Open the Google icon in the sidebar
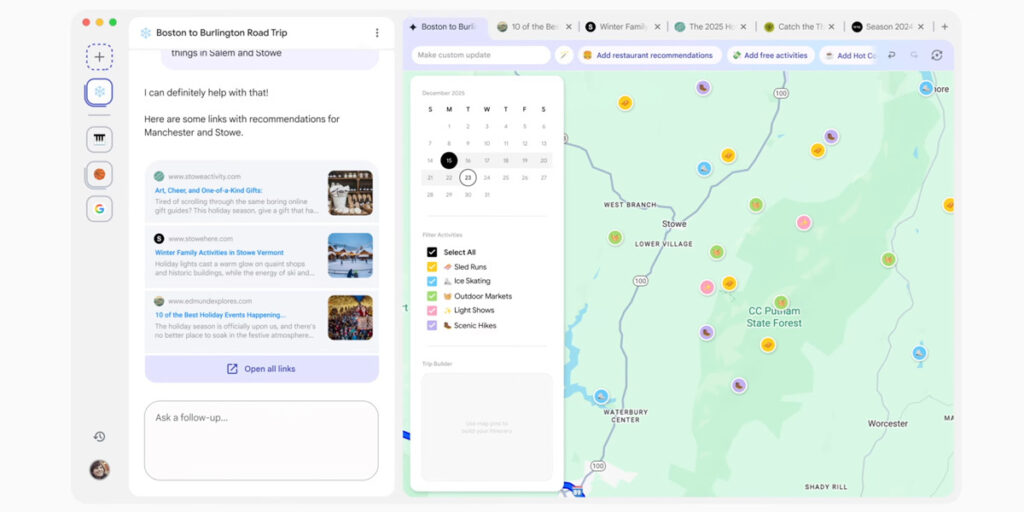Viewport: 1024px width, 512px height. tap(99, 209)
